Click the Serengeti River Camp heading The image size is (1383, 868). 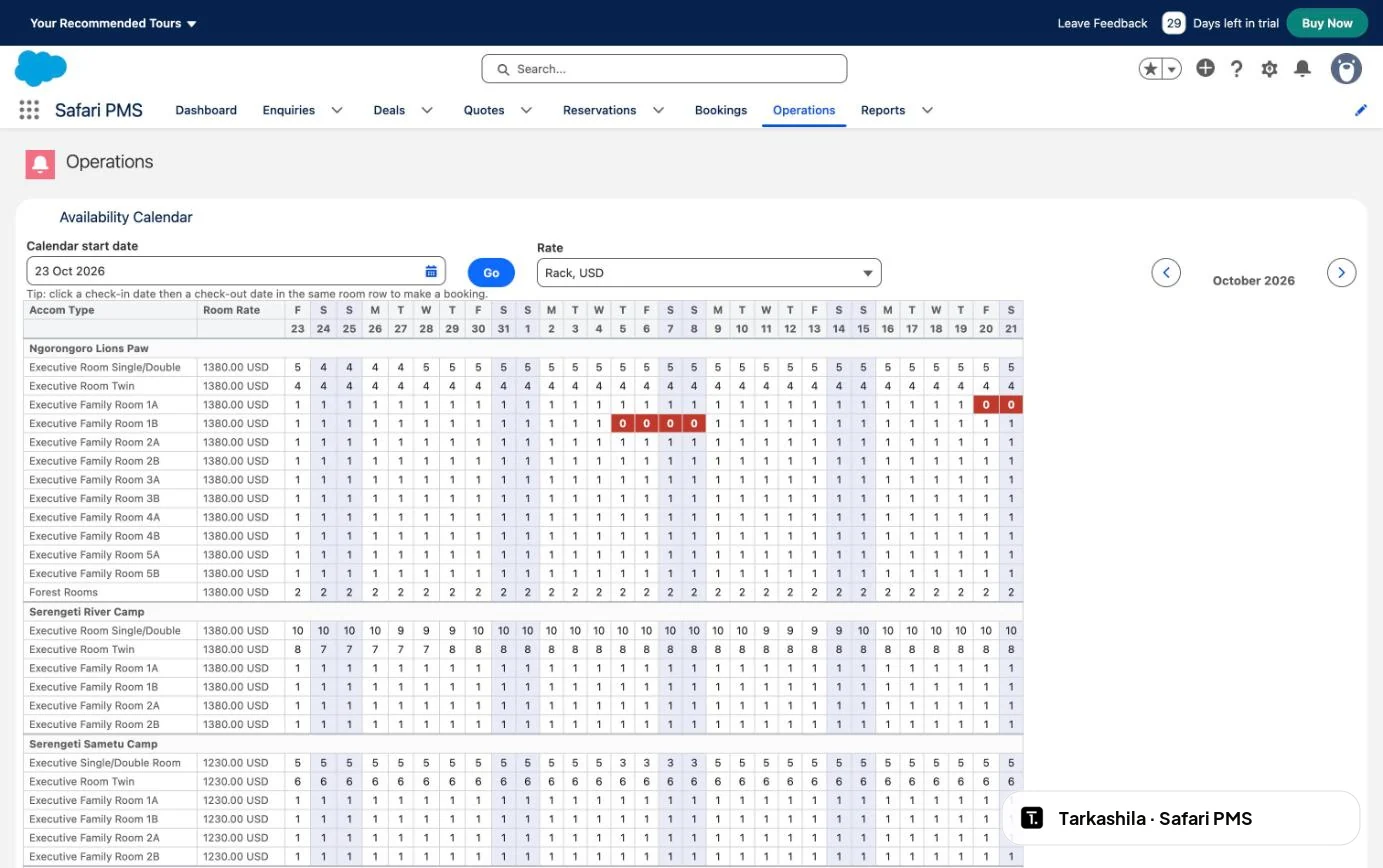[x=87, y=611]
